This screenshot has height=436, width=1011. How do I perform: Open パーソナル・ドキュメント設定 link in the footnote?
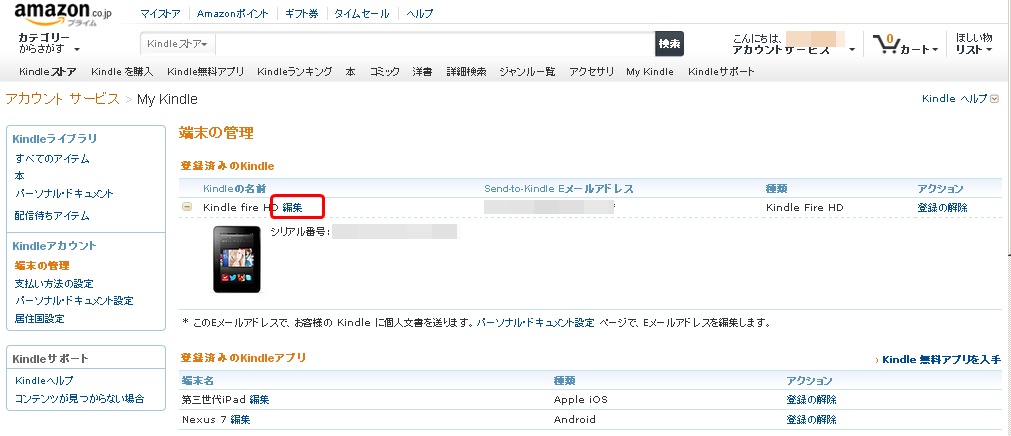point(535,322)
